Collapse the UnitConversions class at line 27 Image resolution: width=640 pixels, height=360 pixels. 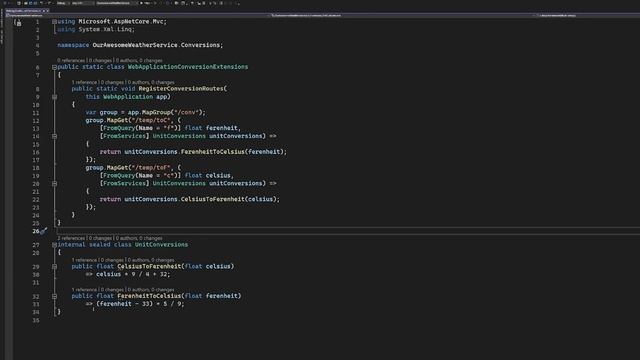[54, 245]
